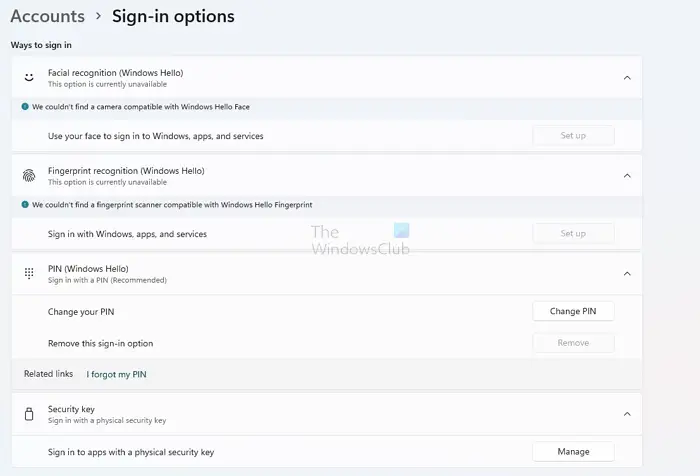
Task: Open the 'I forgot my PIN' link
Action: 117,374
